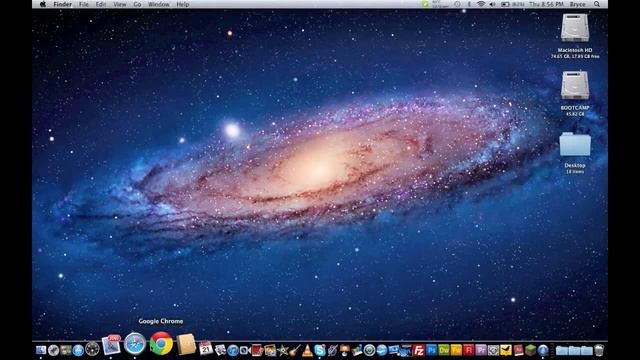Open the File menu

[84, 4]
